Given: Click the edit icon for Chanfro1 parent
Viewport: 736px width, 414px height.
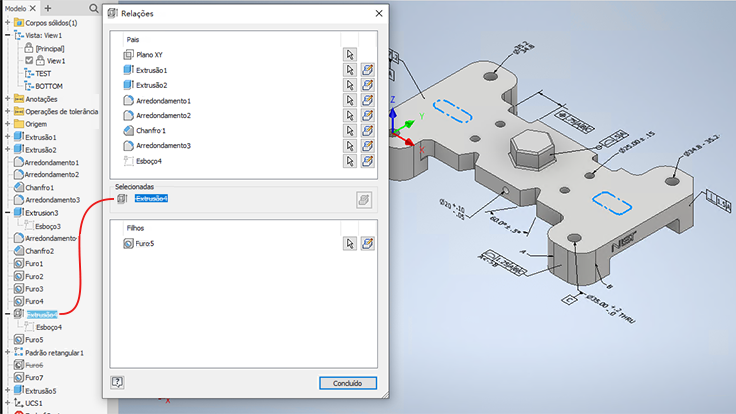Looking at the screenshot, I should click(x=368, y=130).
